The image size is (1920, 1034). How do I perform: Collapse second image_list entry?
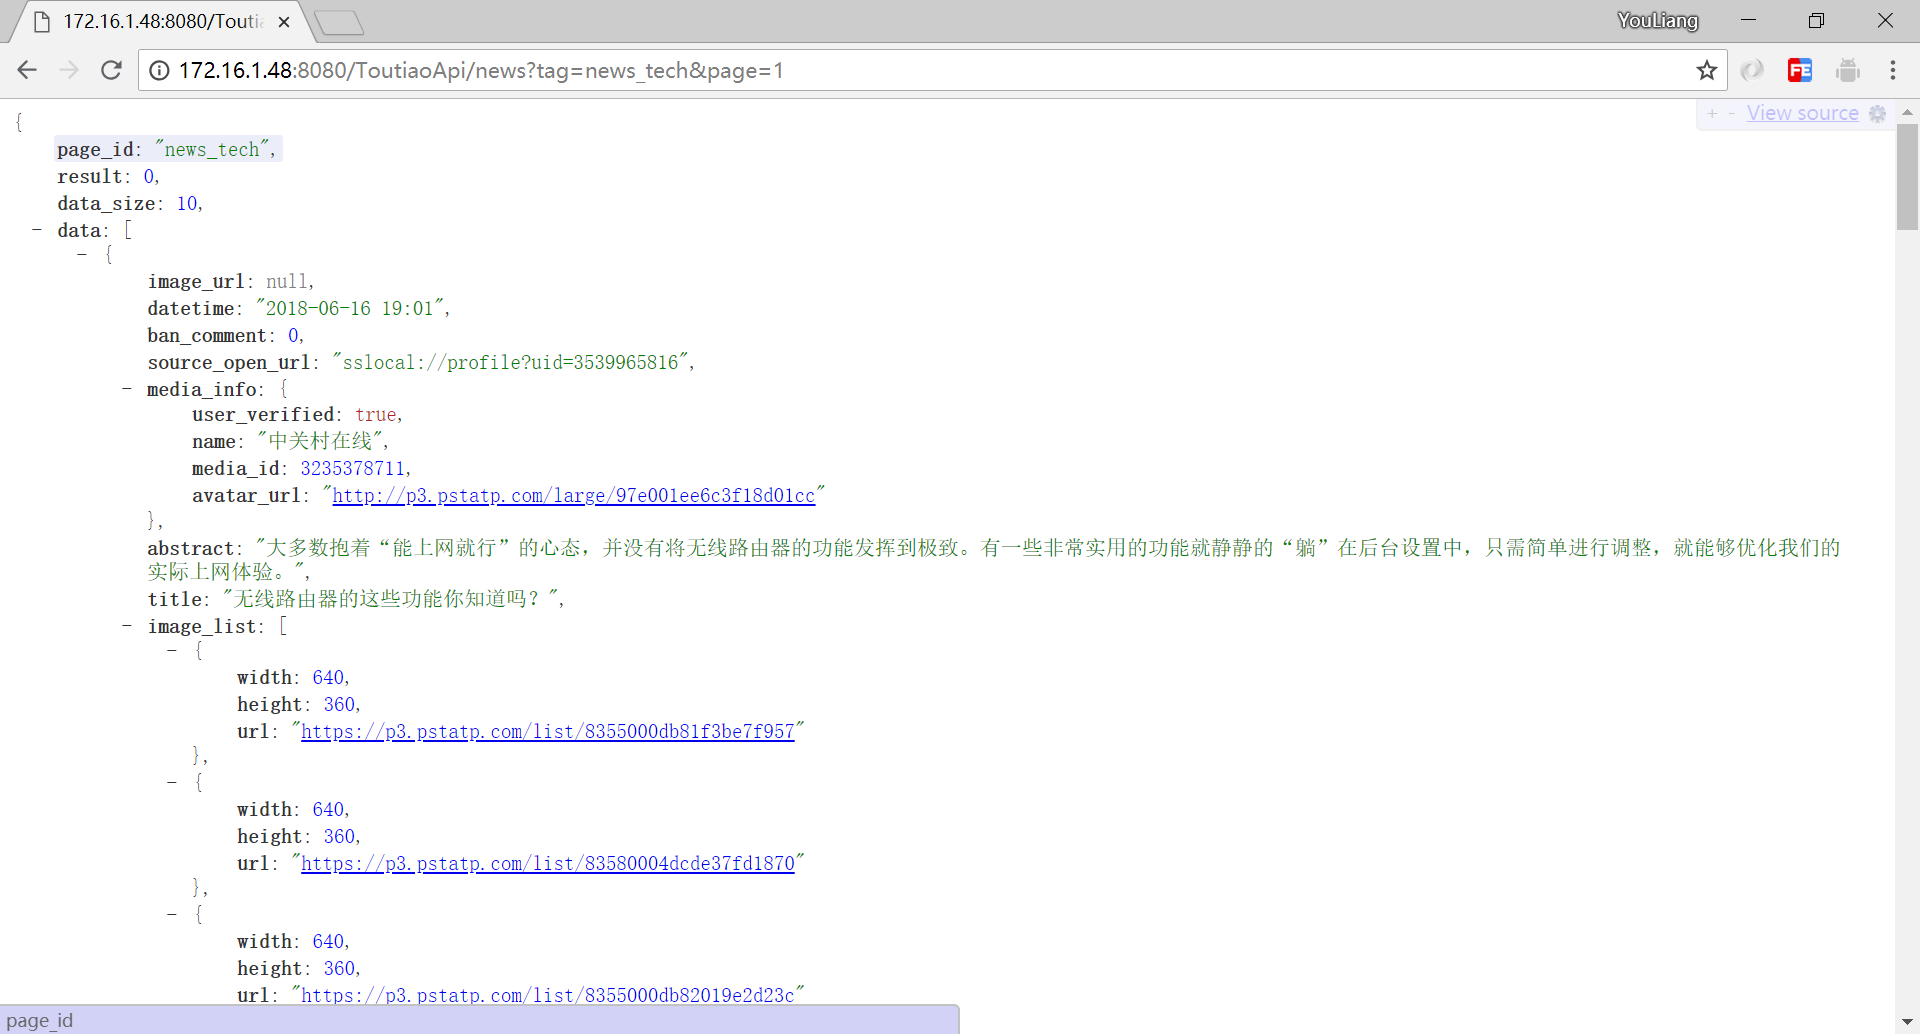tap(172, 782)
